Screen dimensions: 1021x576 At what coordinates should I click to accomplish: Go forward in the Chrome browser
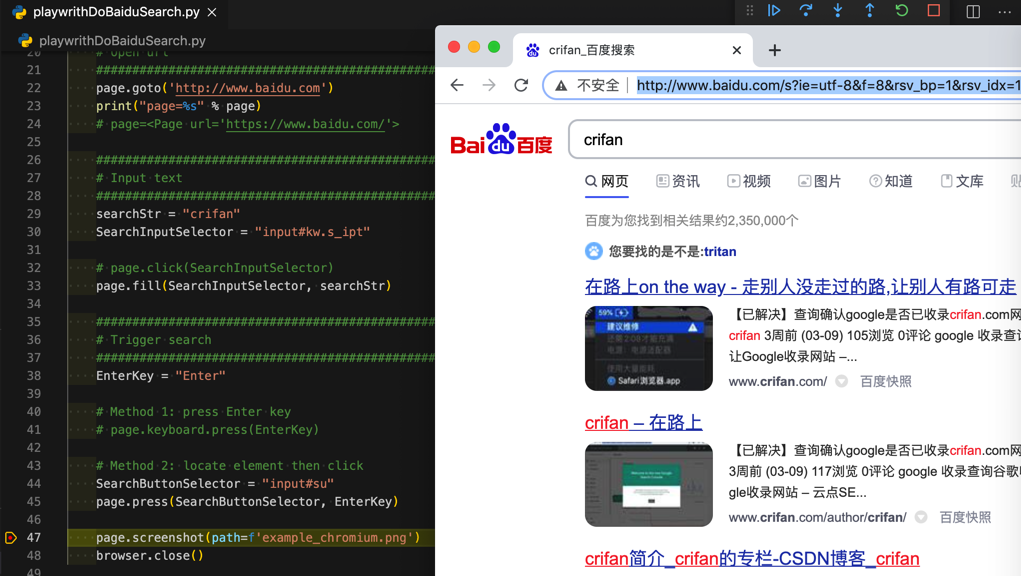[489, 85]
